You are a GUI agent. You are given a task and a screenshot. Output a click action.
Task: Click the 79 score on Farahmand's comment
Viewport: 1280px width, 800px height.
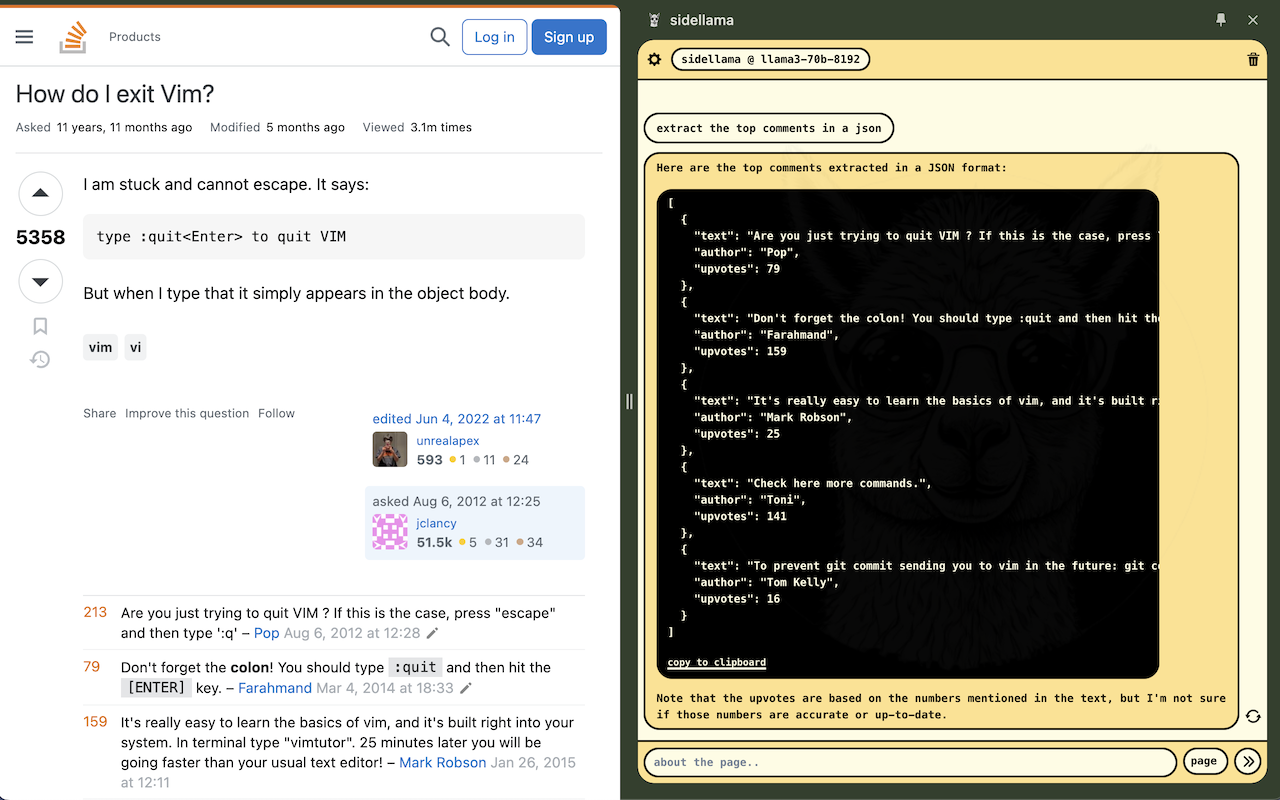point(92,666)
